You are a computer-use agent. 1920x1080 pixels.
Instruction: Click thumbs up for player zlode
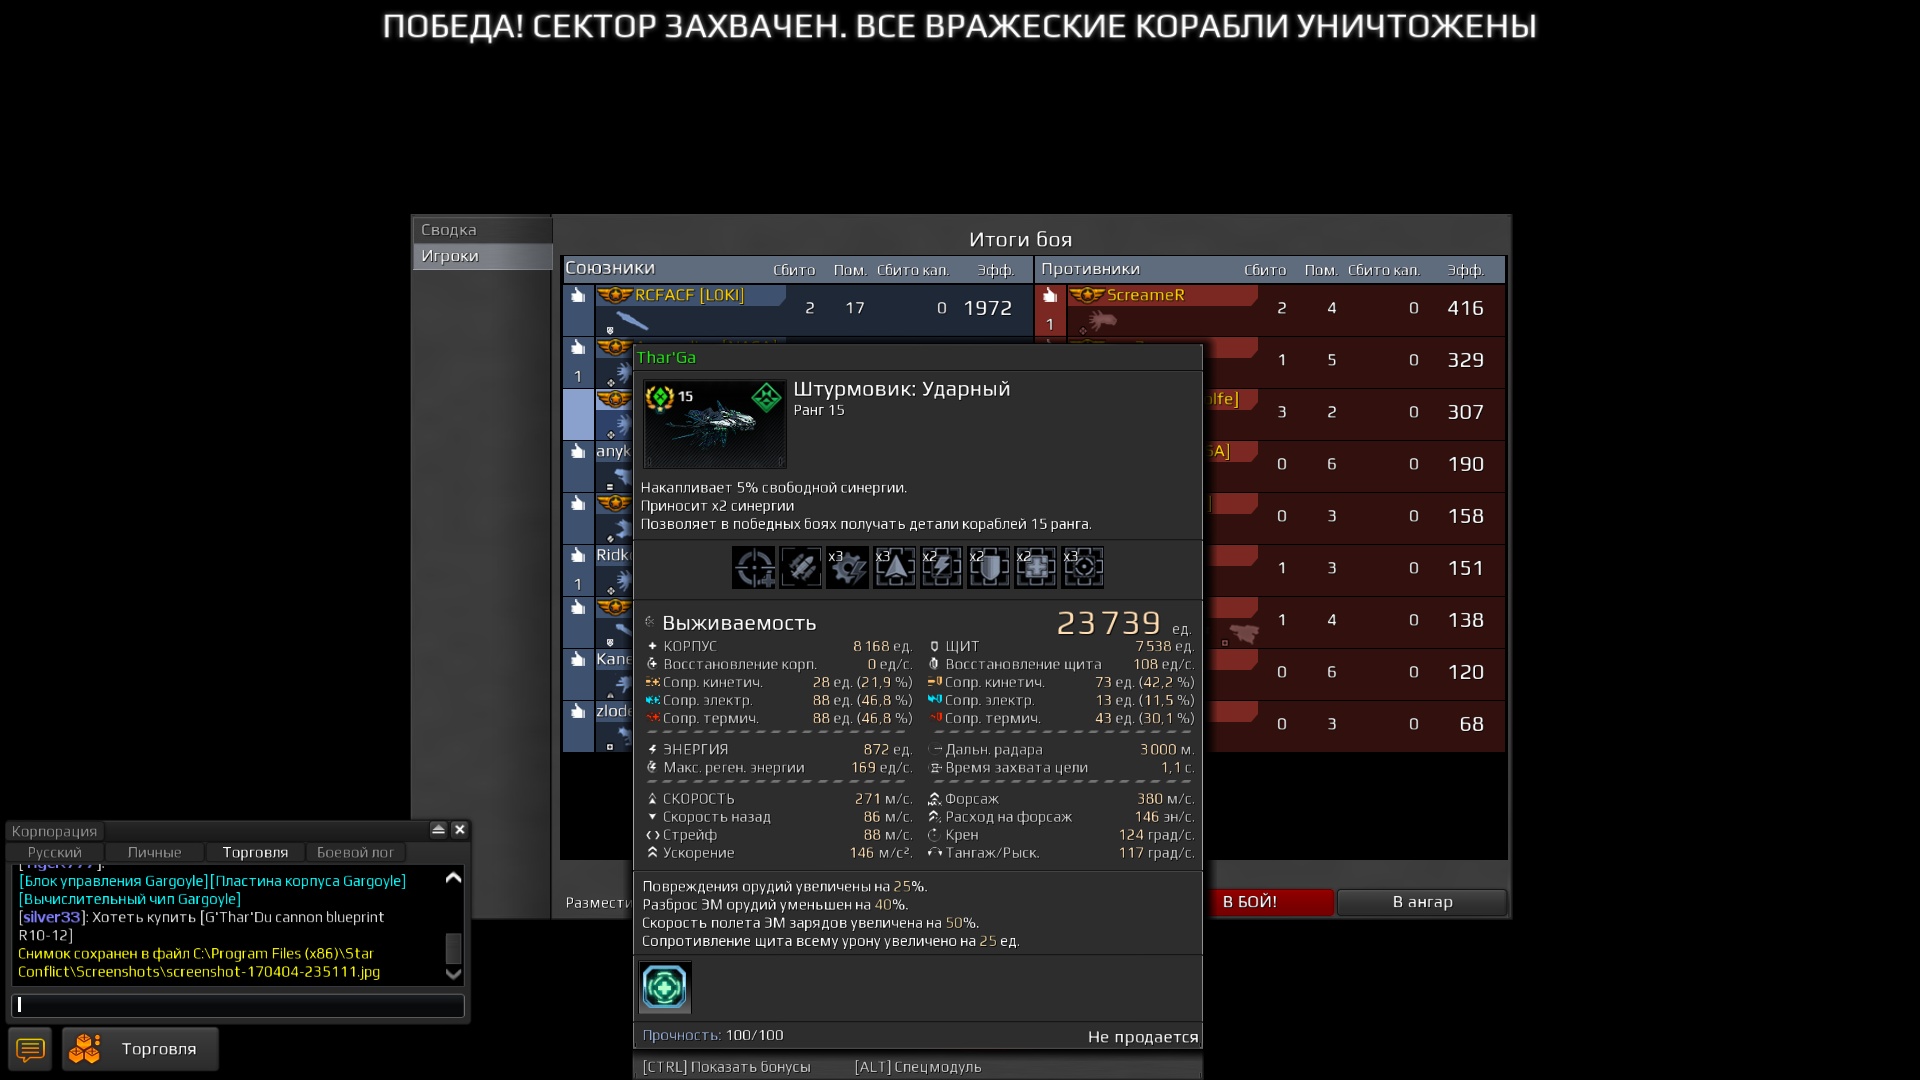click(578, 711)
